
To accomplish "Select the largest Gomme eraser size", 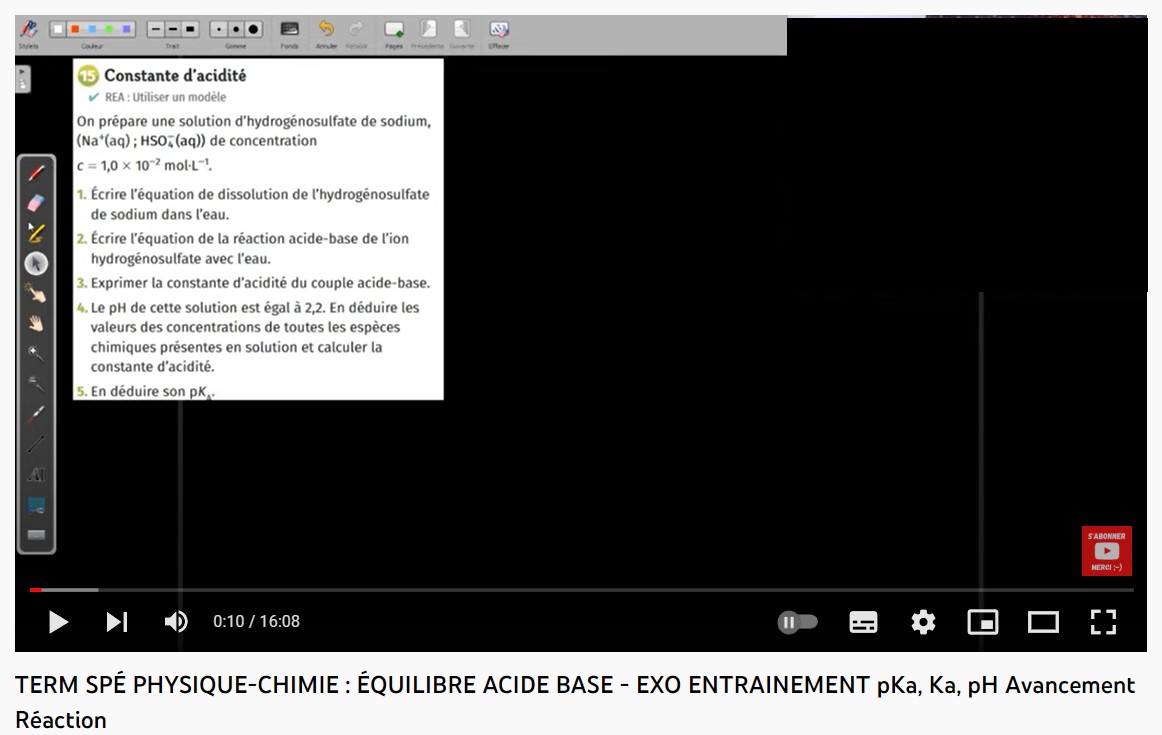I will point(253,29).
